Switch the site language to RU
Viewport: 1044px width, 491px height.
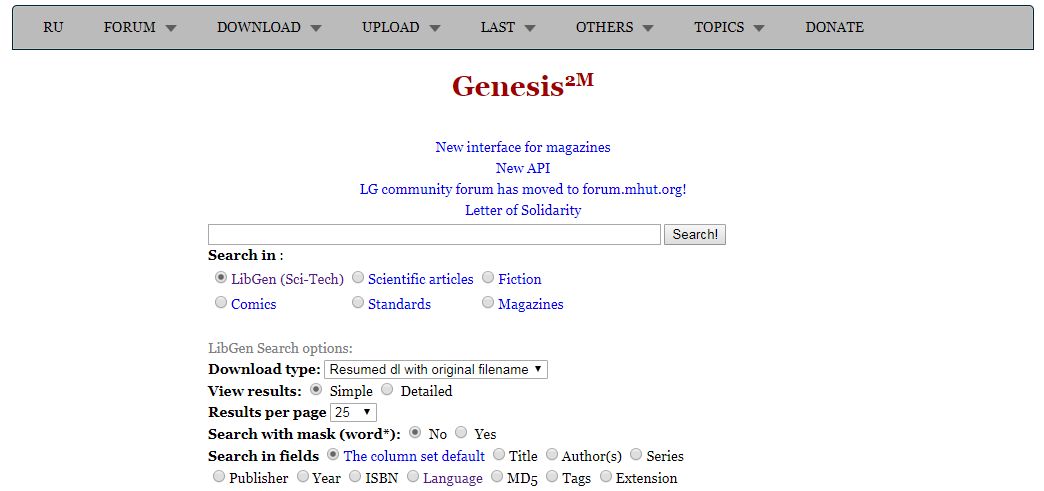click(53, 27)
